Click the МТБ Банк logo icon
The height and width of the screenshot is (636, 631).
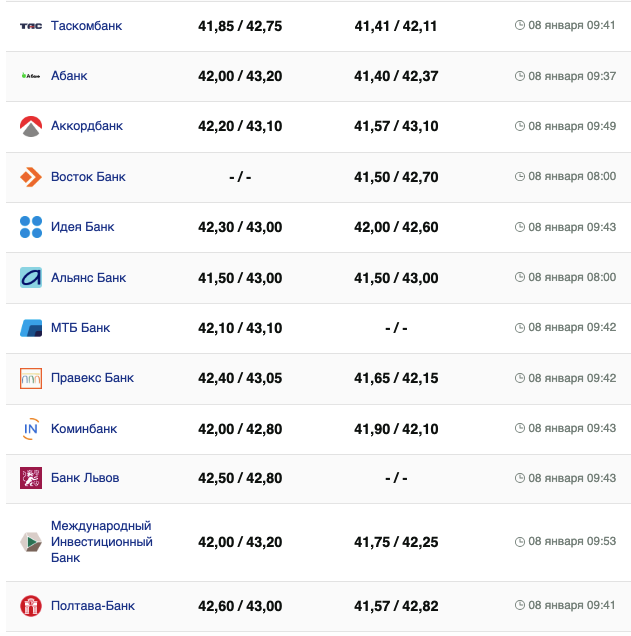click(31, 328)
